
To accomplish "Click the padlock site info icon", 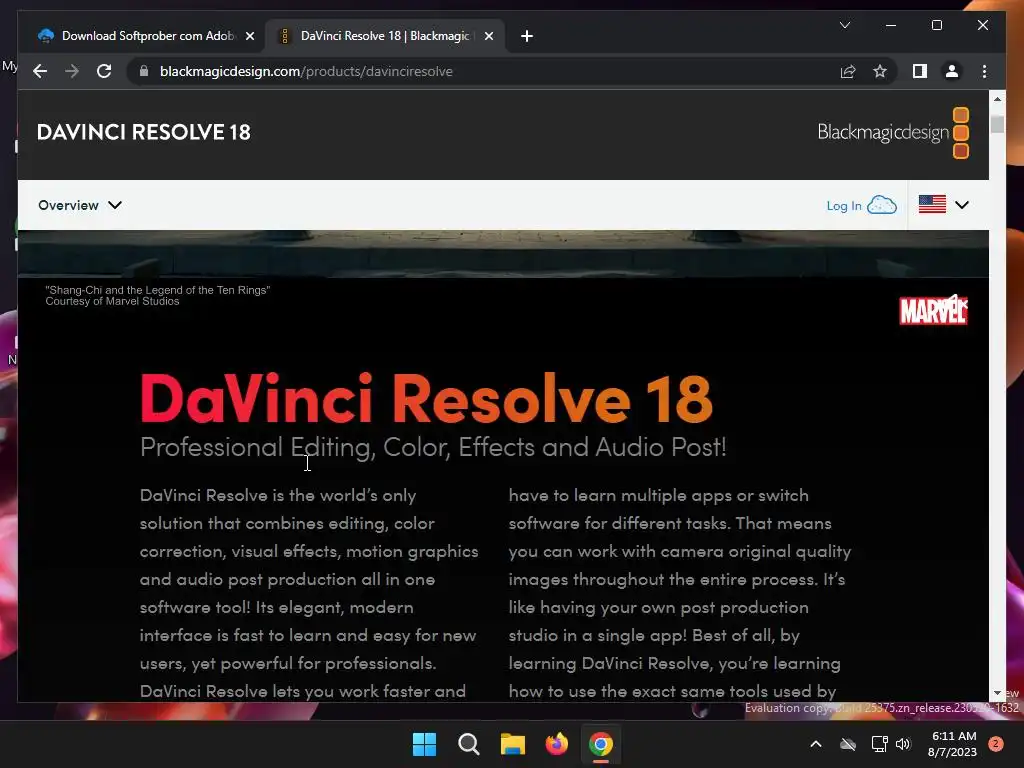I will click(144, 71).
